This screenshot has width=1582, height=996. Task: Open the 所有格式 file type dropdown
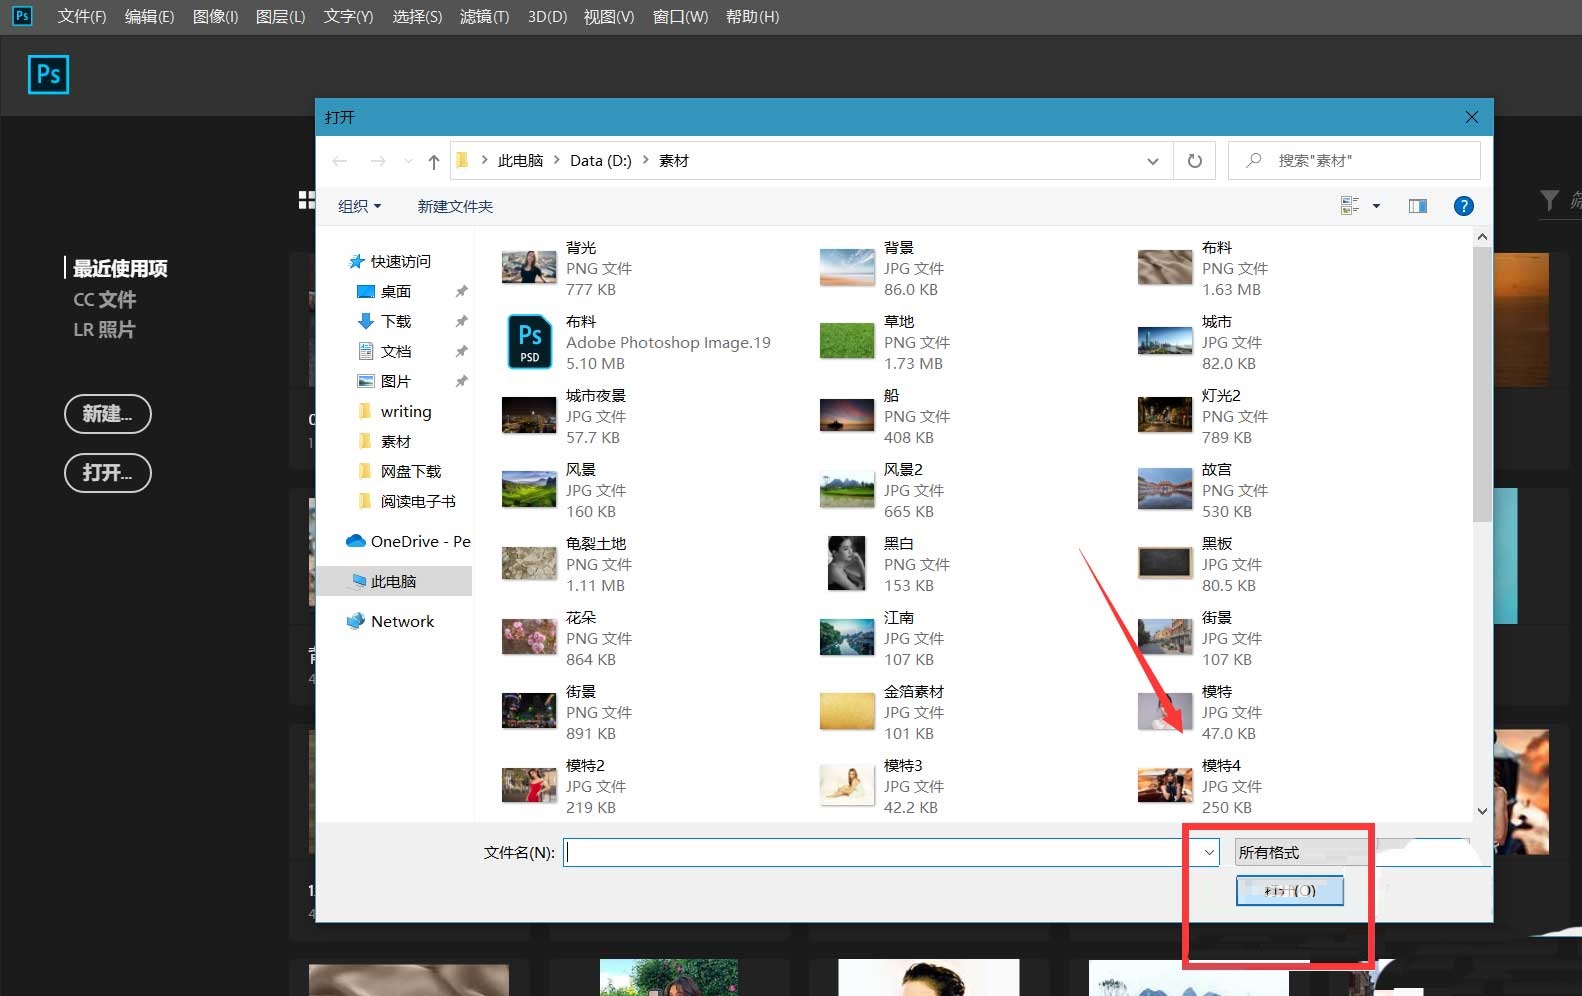[x=1300, y=852]
